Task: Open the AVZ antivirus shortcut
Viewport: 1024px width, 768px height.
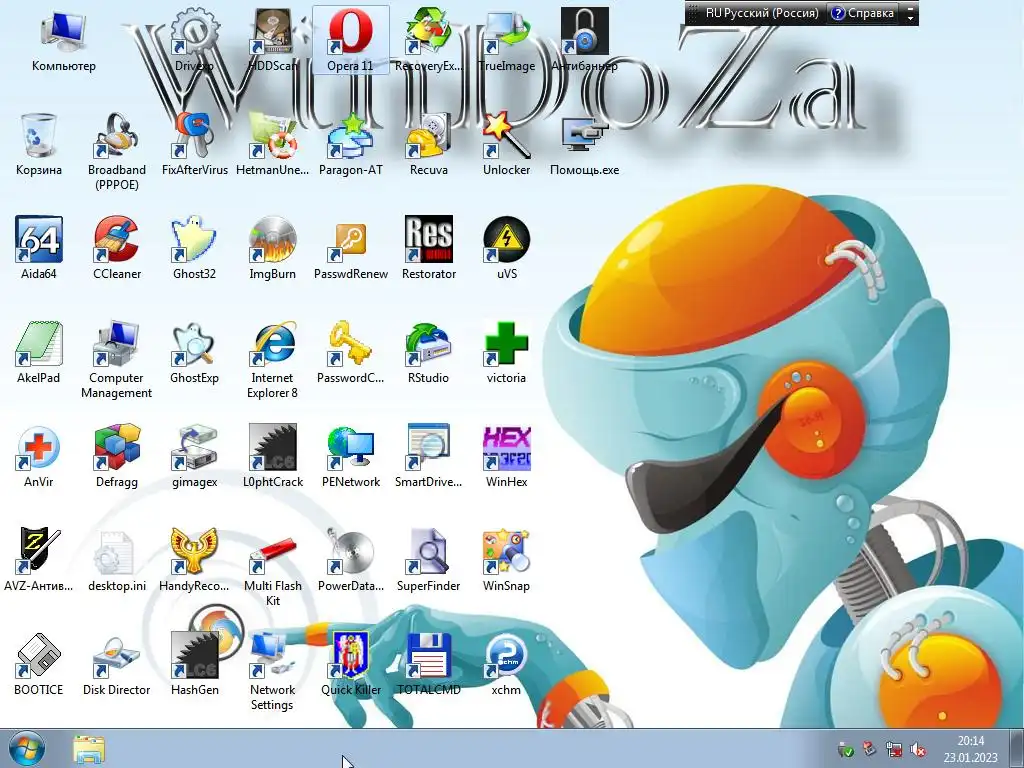Action: (39, 560)
